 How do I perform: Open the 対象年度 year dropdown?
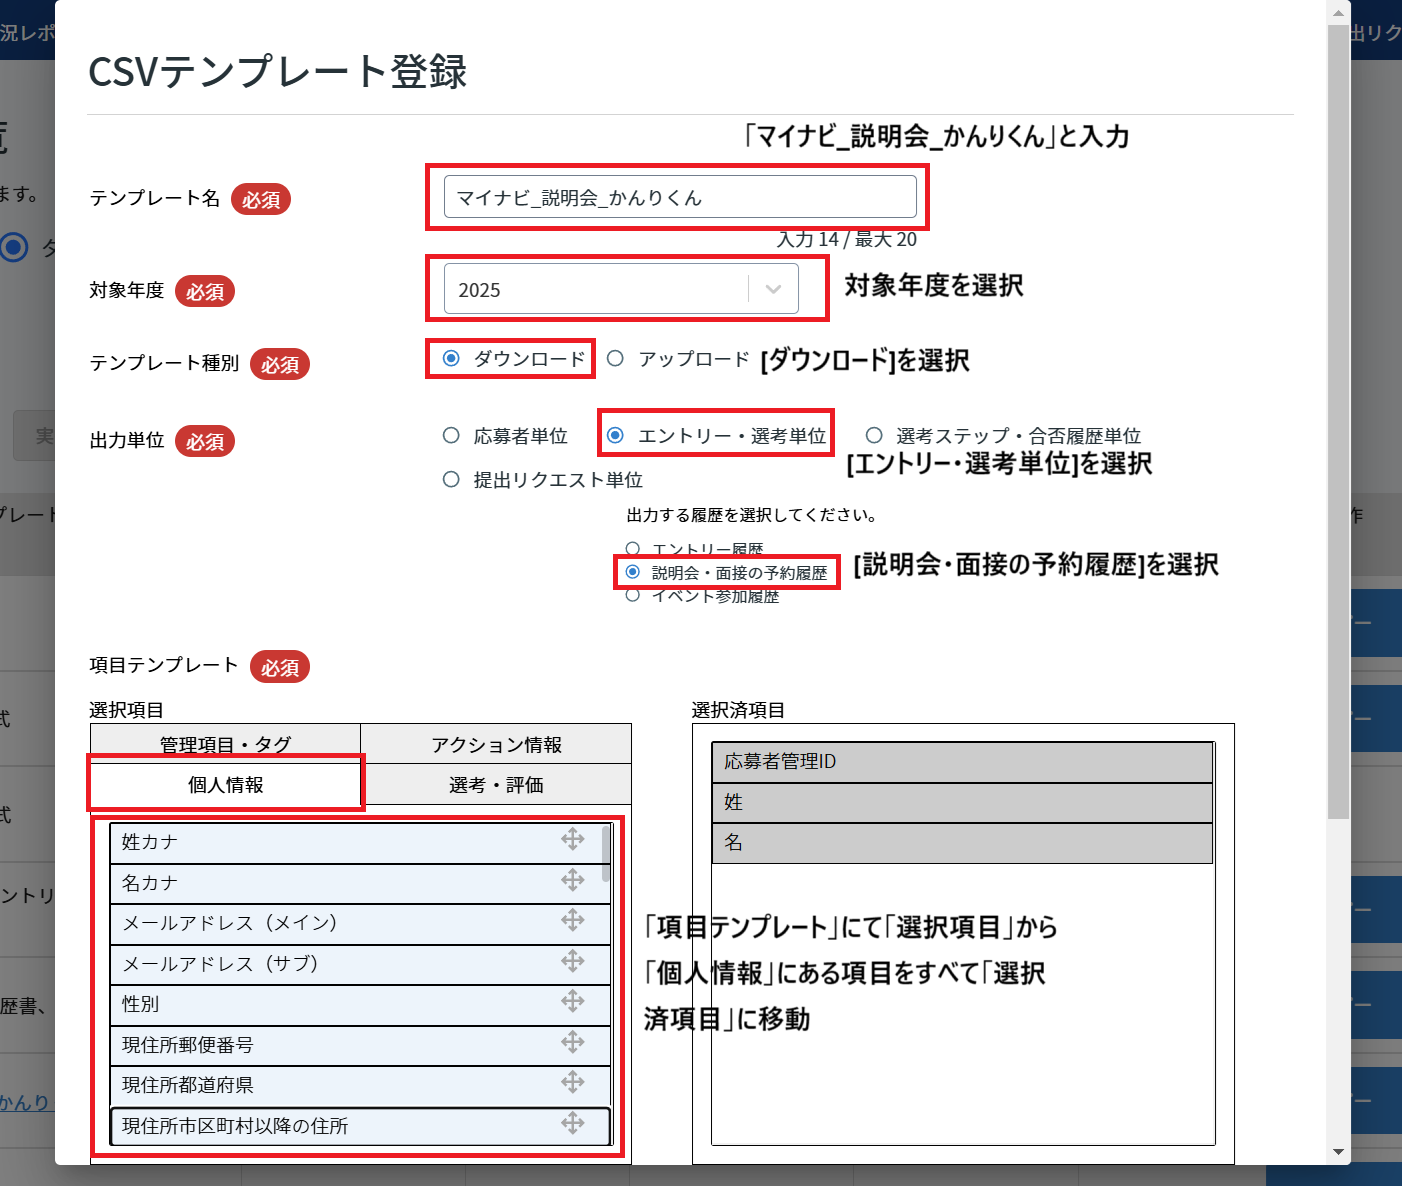[x=771, y=288]
